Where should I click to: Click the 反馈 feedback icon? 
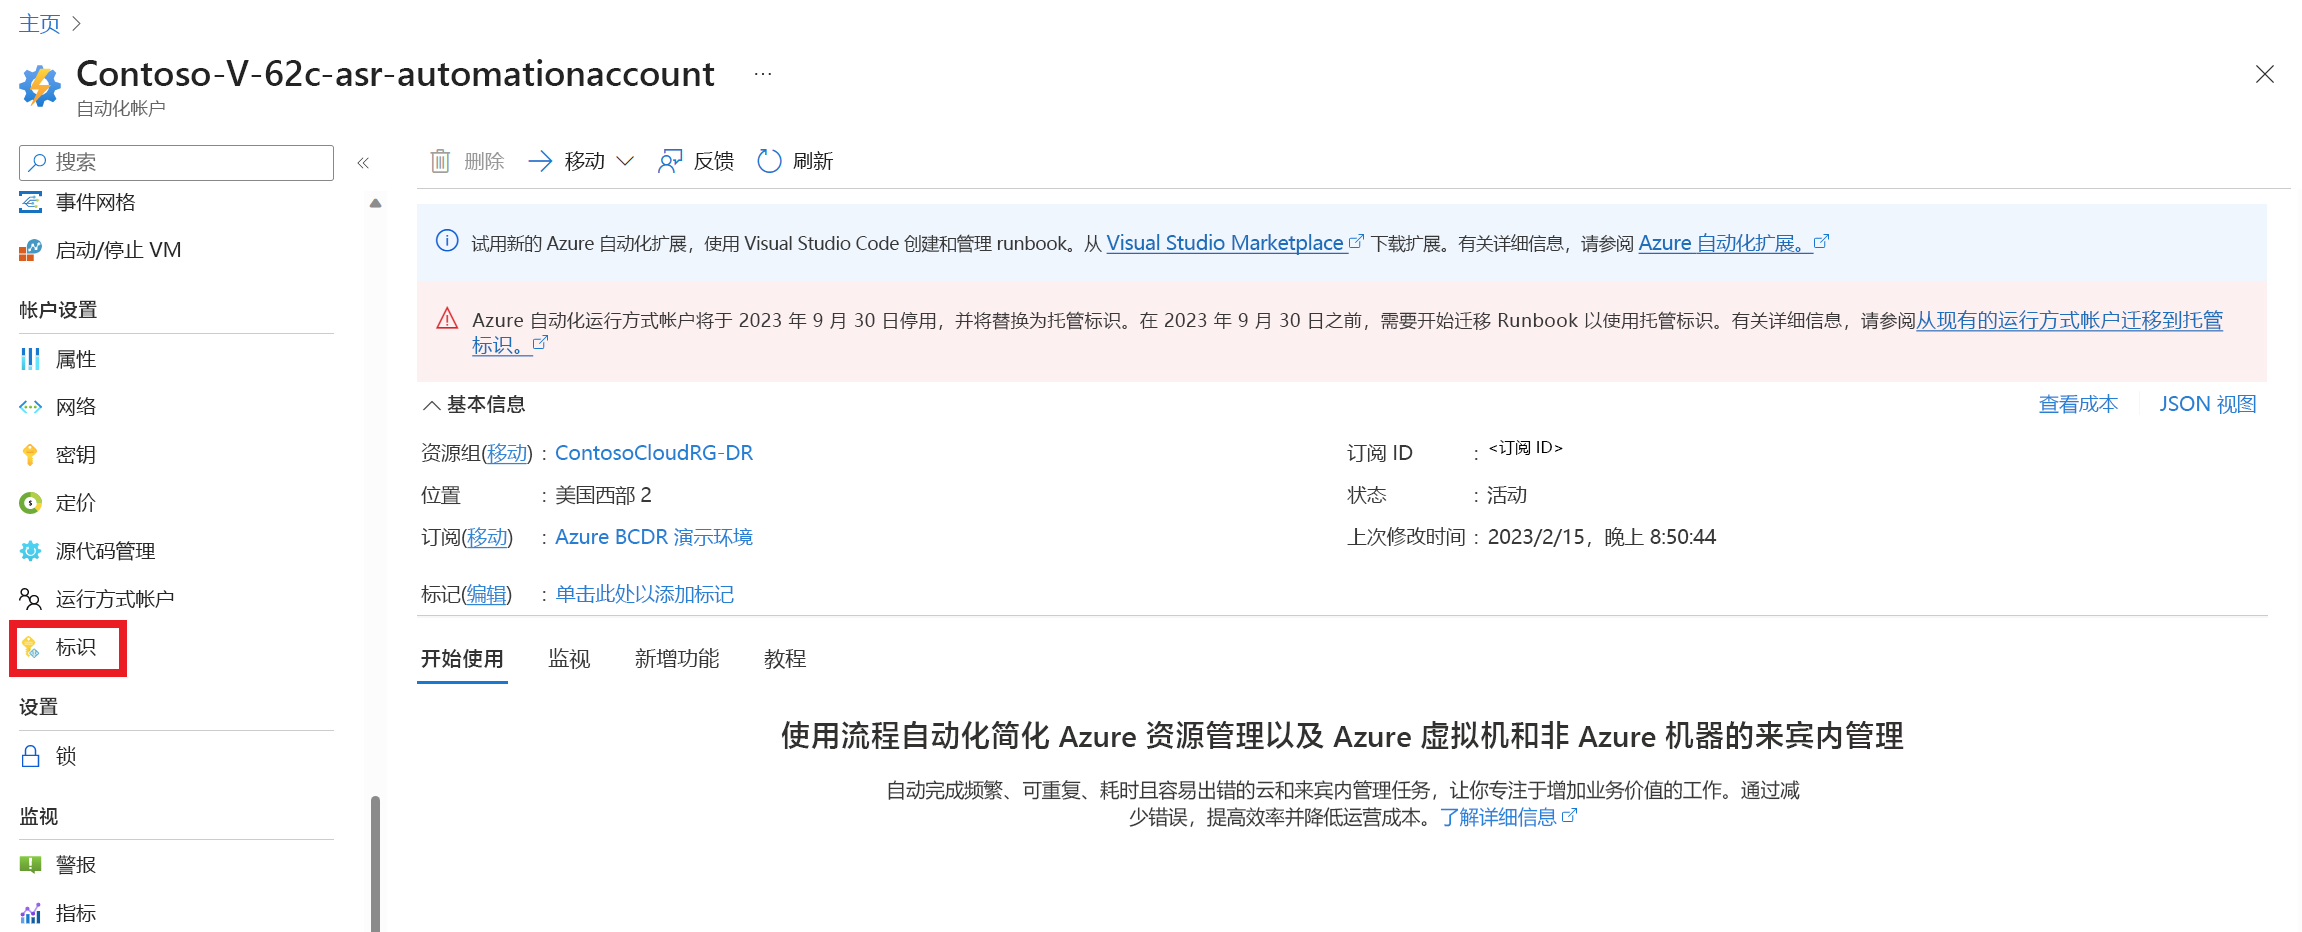pos(670,161)
